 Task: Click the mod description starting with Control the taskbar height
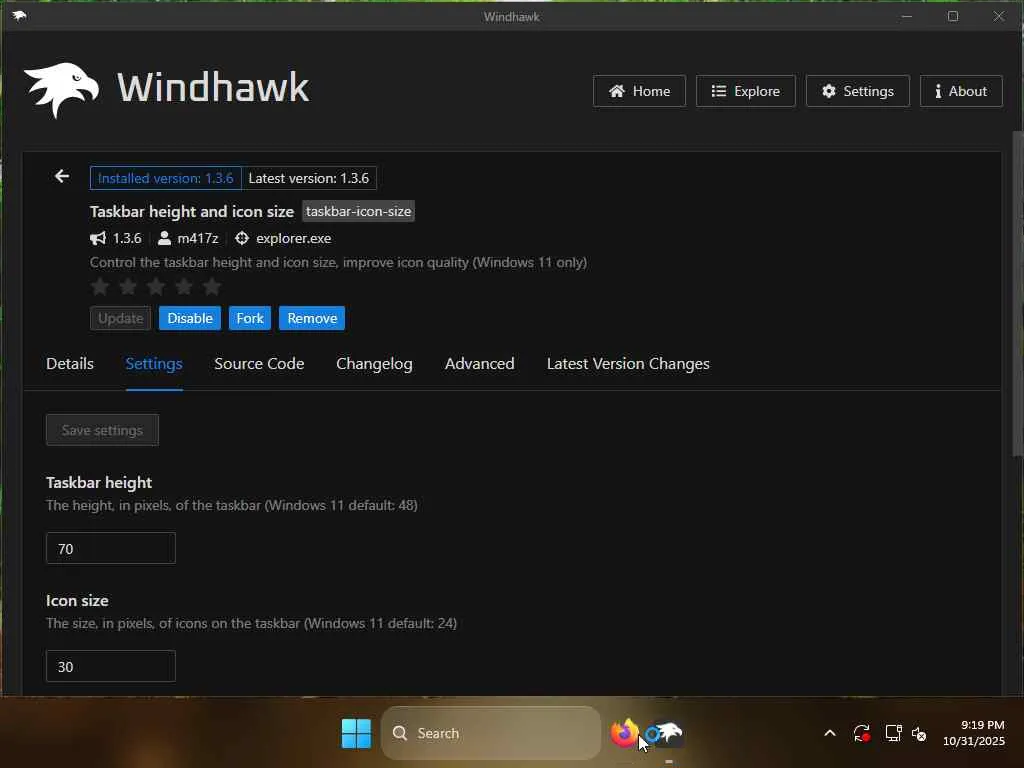pyautogui.click(x=338, y=263)
